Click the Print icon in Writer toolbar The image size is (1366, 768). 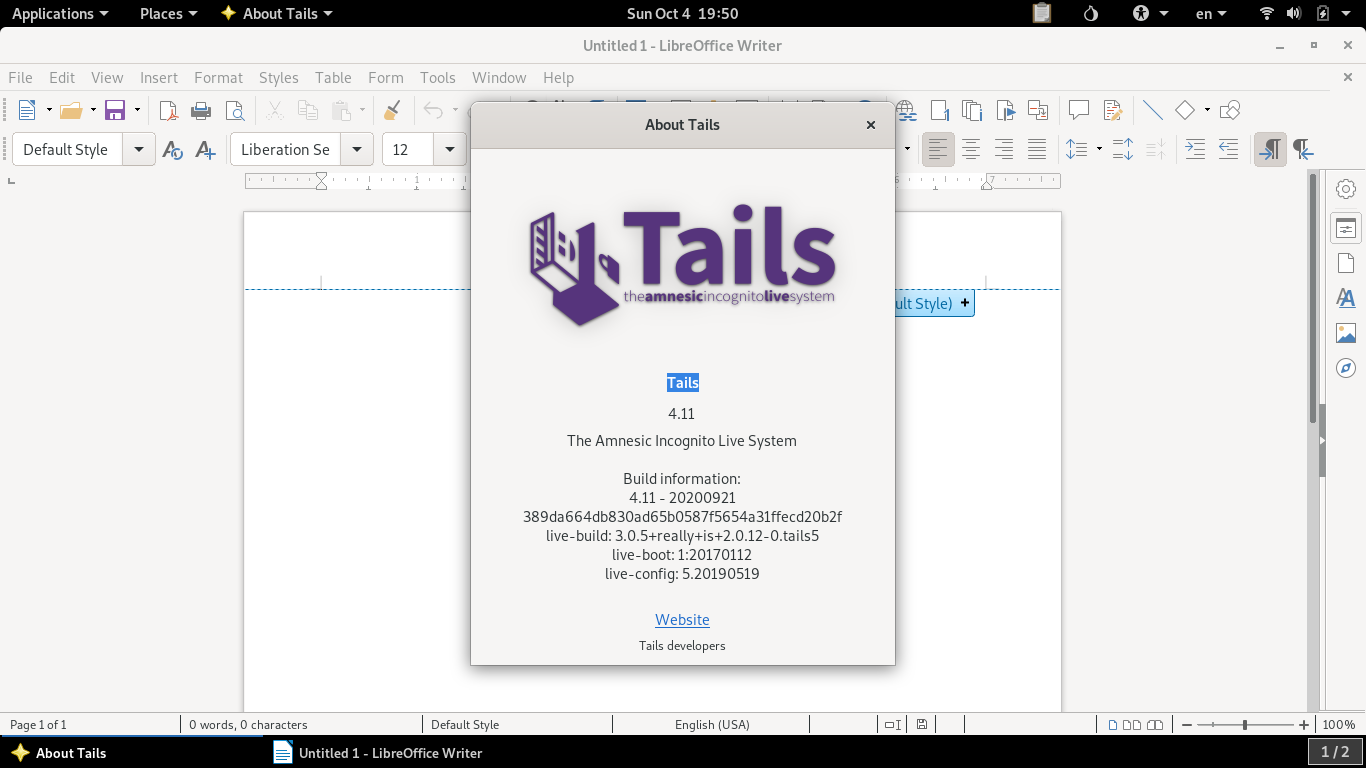201,110
